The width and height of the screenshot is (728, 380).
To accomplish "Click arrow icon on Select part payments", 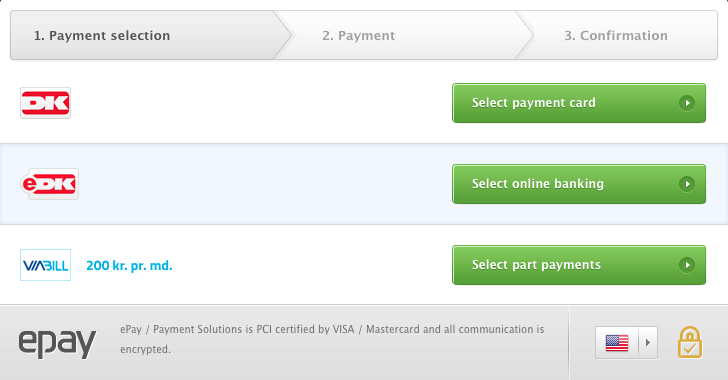I will click(687, 265).
